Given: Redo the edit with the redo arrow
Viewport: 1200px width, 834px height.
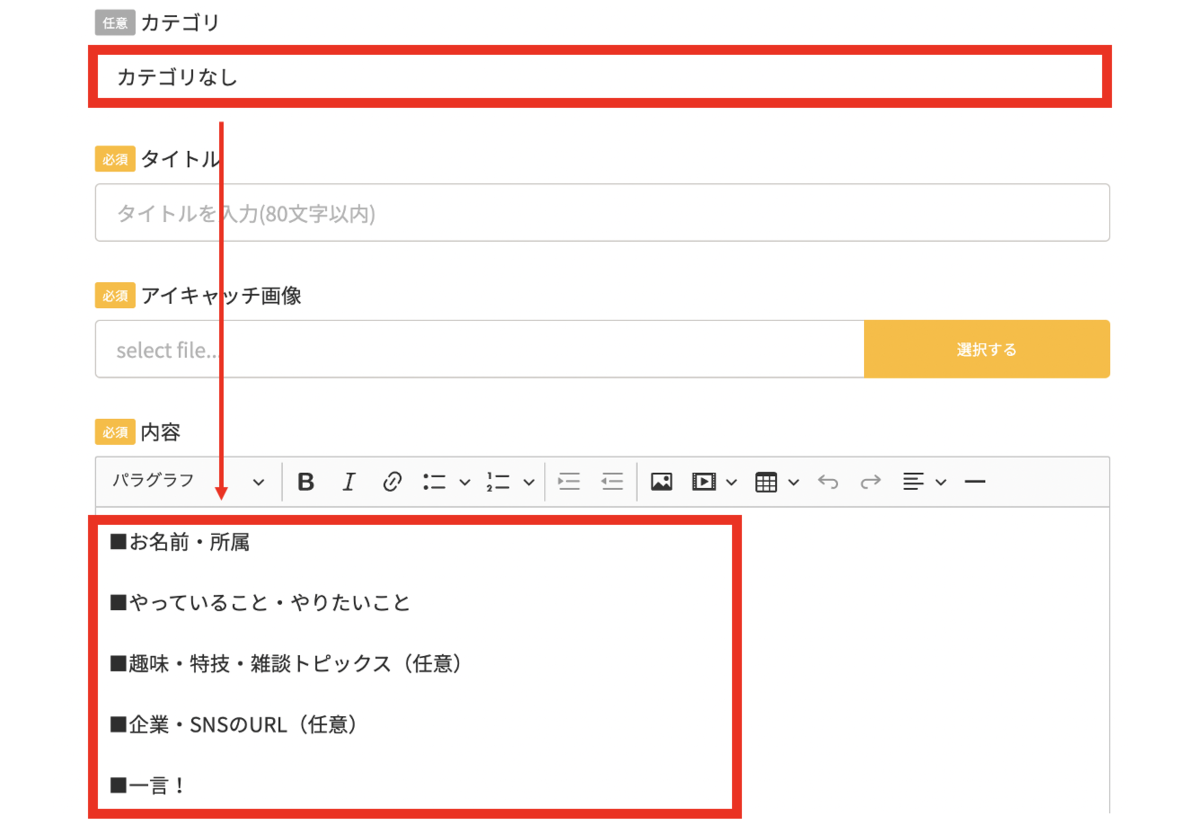Looking at the screenshot, I should 871,482.
